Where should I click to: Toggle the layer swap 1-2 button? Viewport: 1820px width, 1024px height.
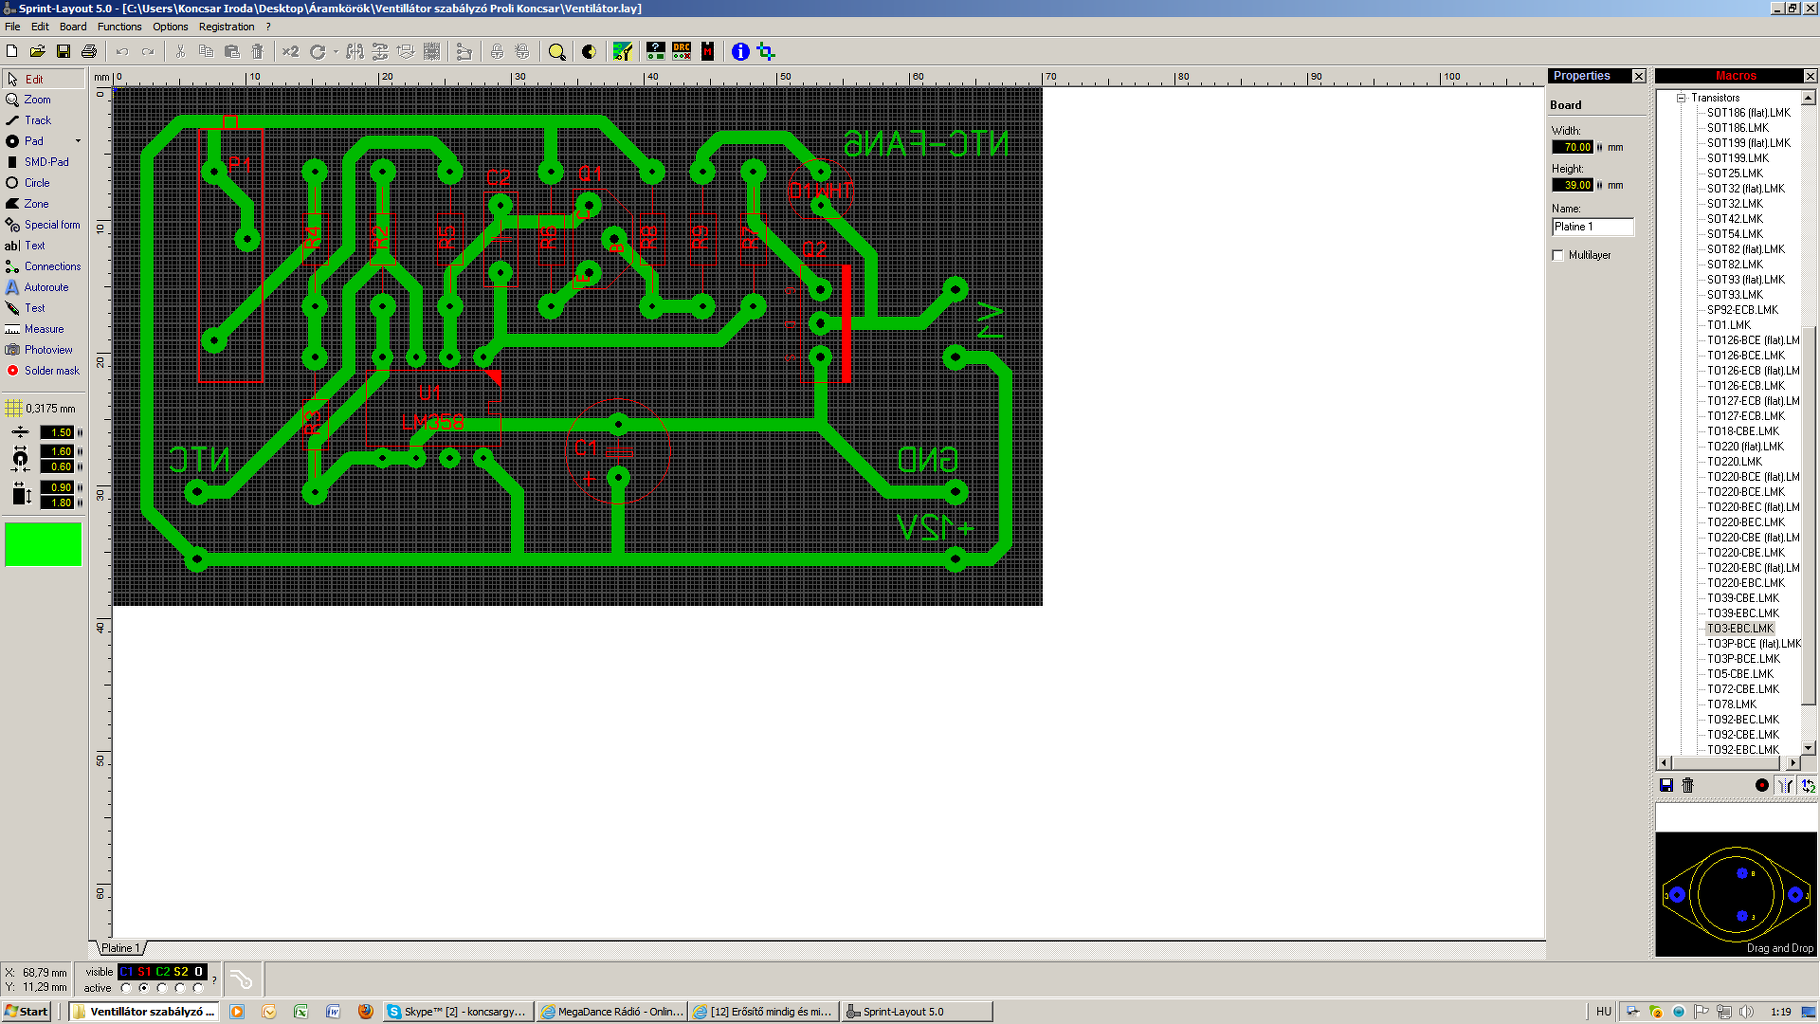(1808, 786)
